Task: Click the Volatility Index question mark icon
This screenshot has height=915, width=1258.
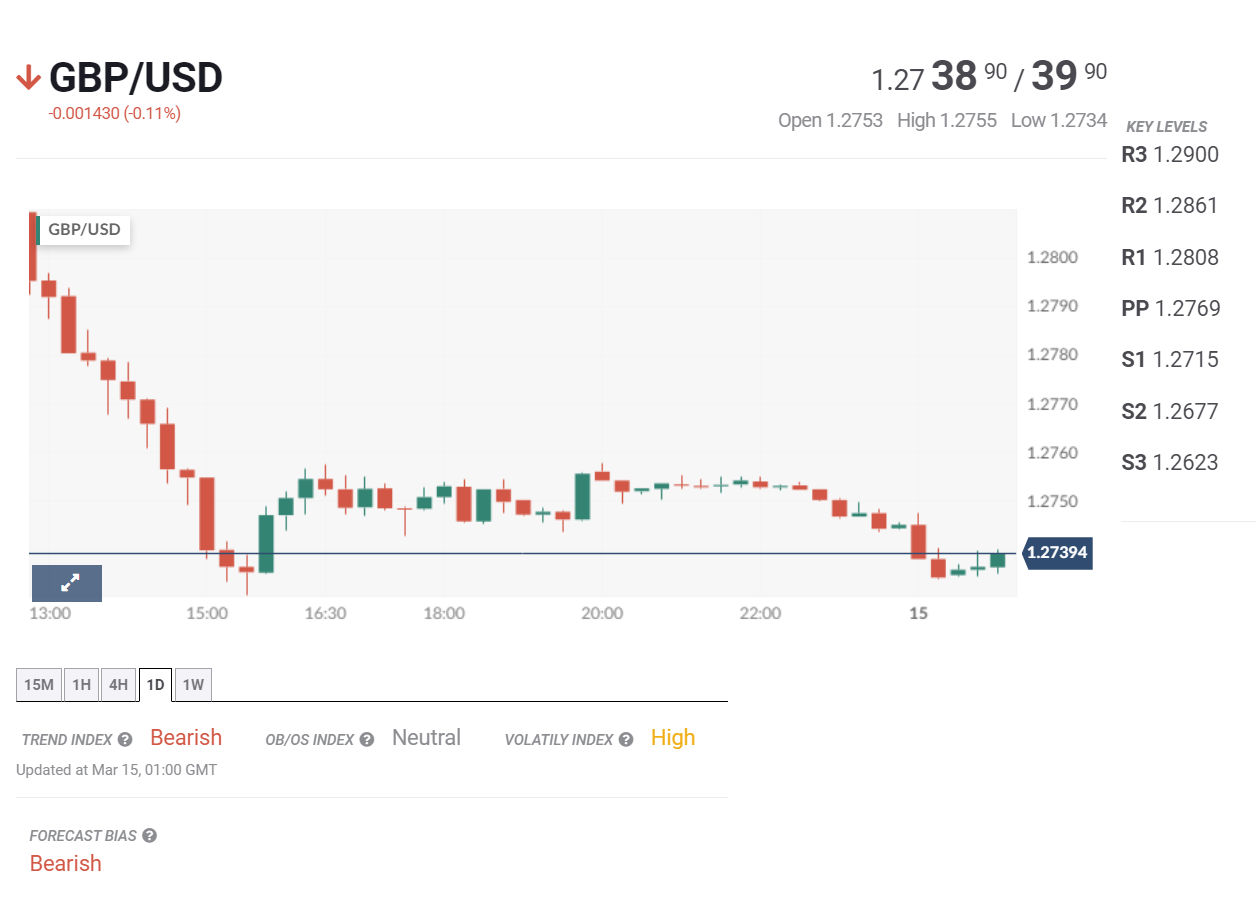Action: tap(626, 740)
